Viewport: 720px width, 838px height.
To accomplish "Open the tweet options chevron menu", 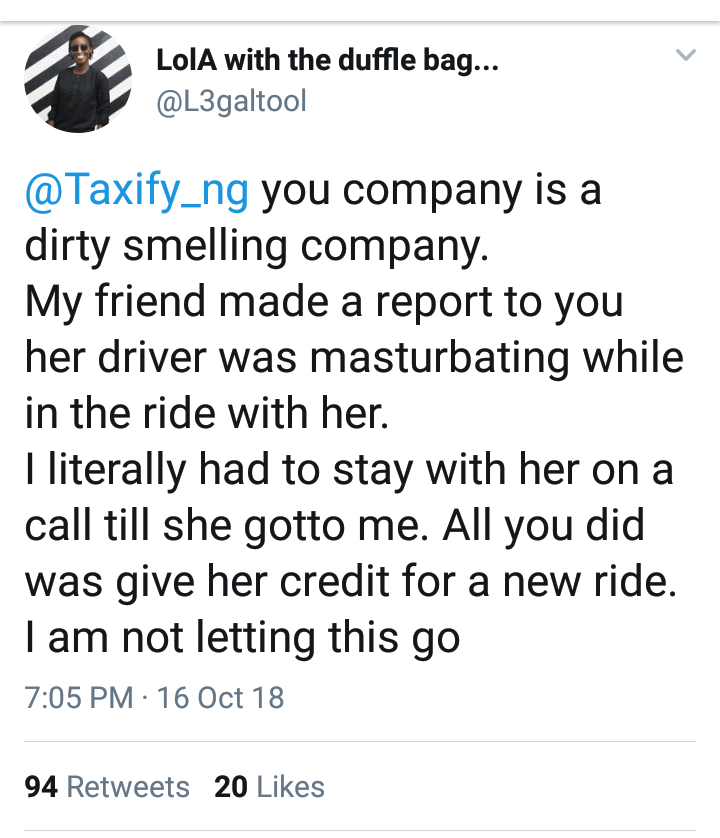I will tap(685, 55).
